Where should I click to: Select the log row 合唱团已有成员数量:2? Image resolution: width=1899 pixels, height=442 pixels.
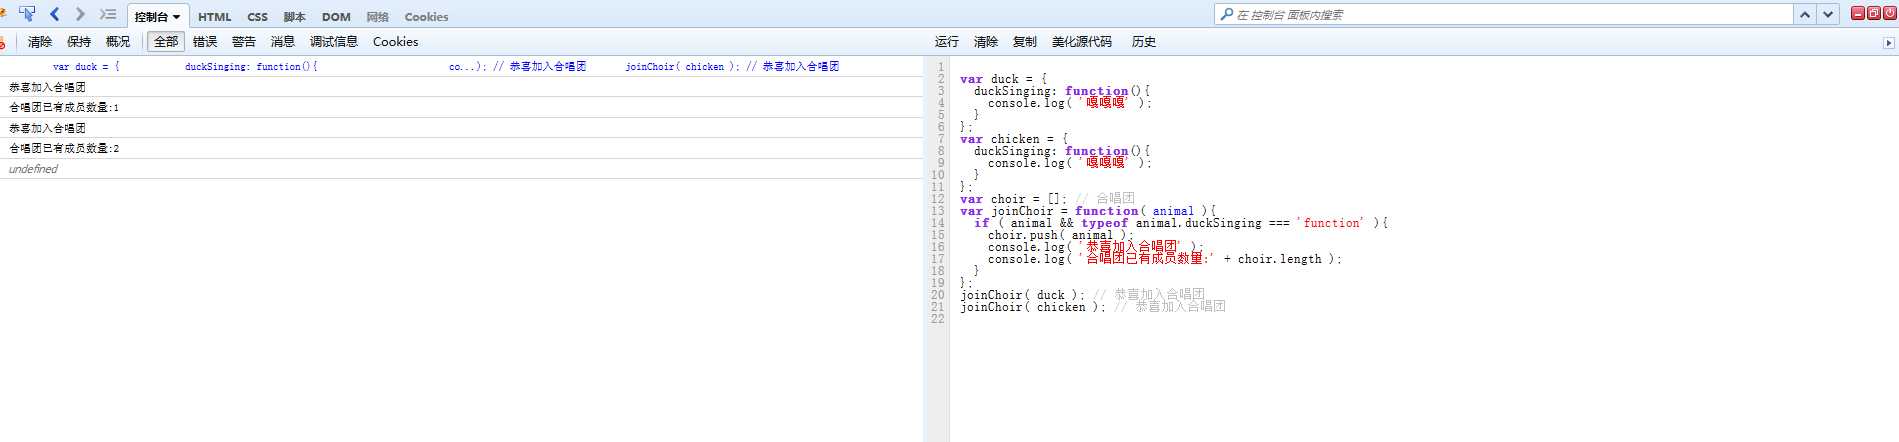(x=461, y=148)
